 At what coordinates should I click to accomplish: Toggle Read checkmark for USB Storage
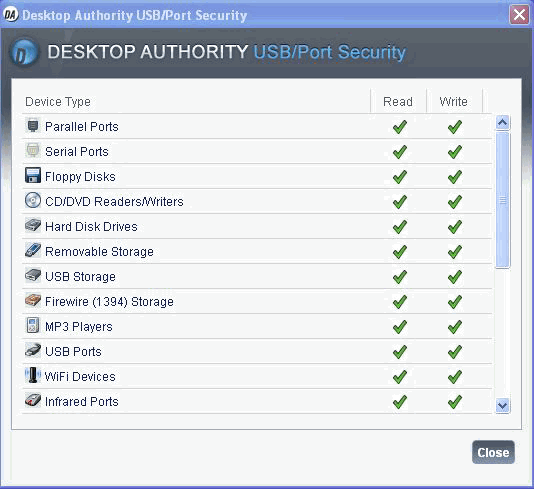tap(400, 277)
